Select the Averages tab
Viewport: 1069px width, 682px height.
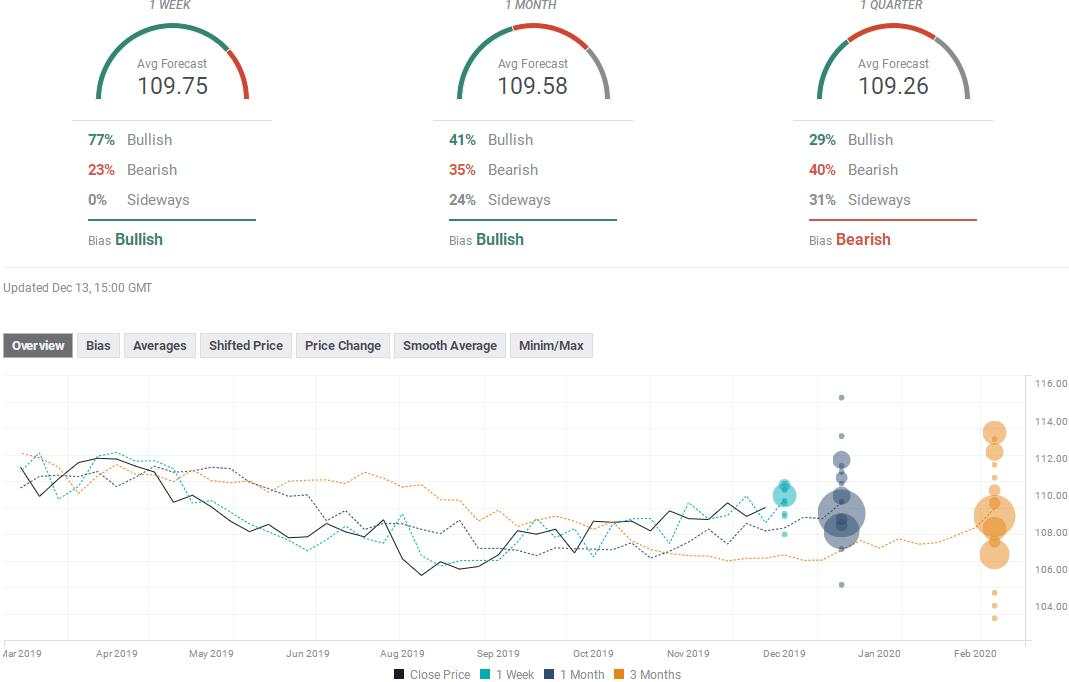click(160, 346)
